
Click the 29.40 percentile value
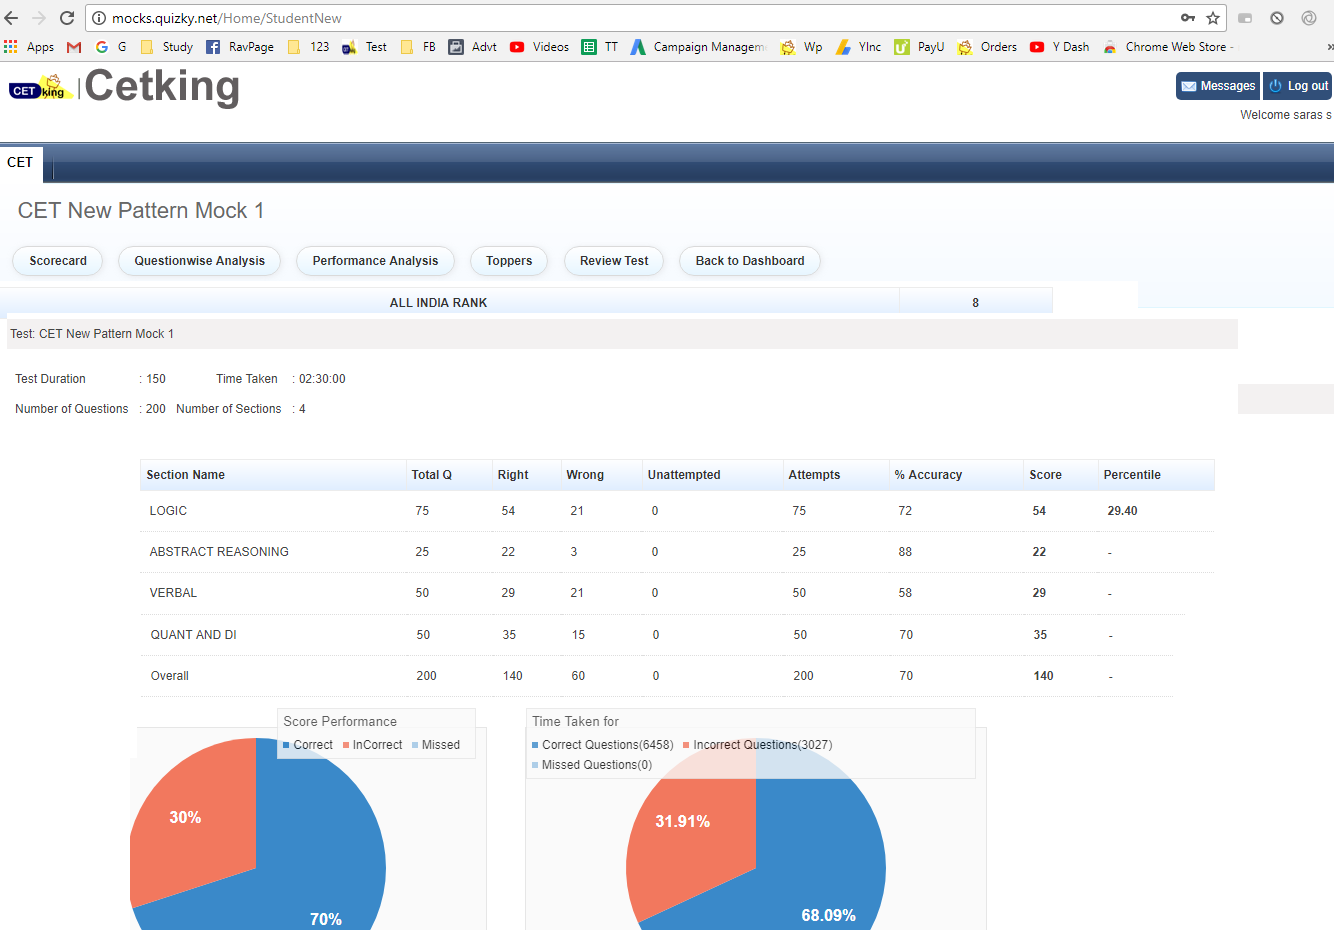pyautogui.click(x=1122, y=511)
